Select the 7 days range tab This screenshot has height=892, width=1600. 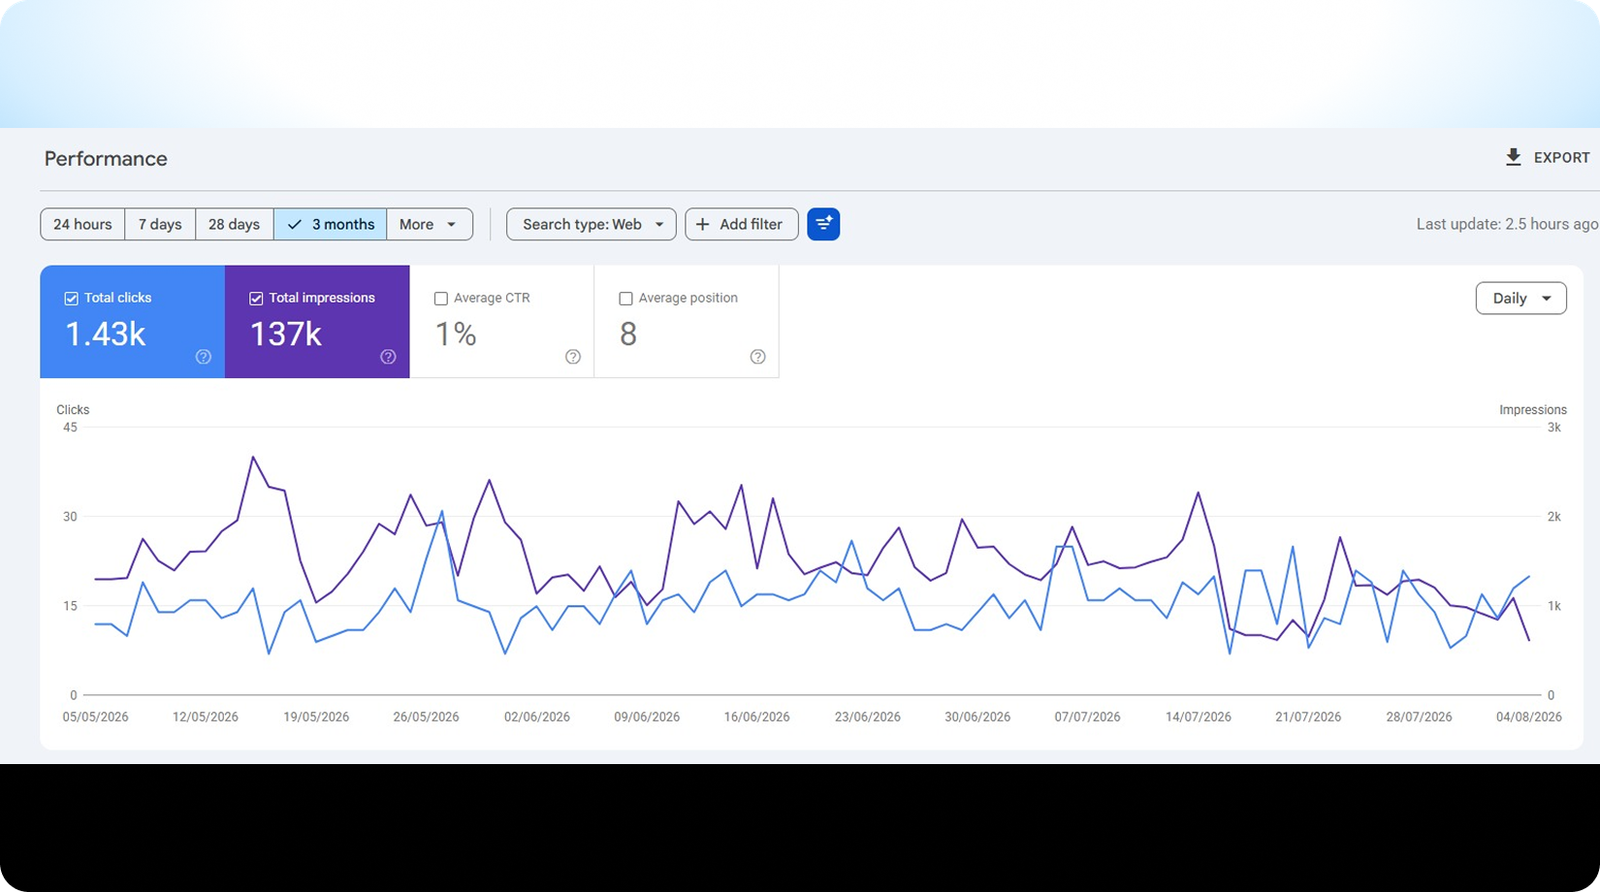point(160,224)
